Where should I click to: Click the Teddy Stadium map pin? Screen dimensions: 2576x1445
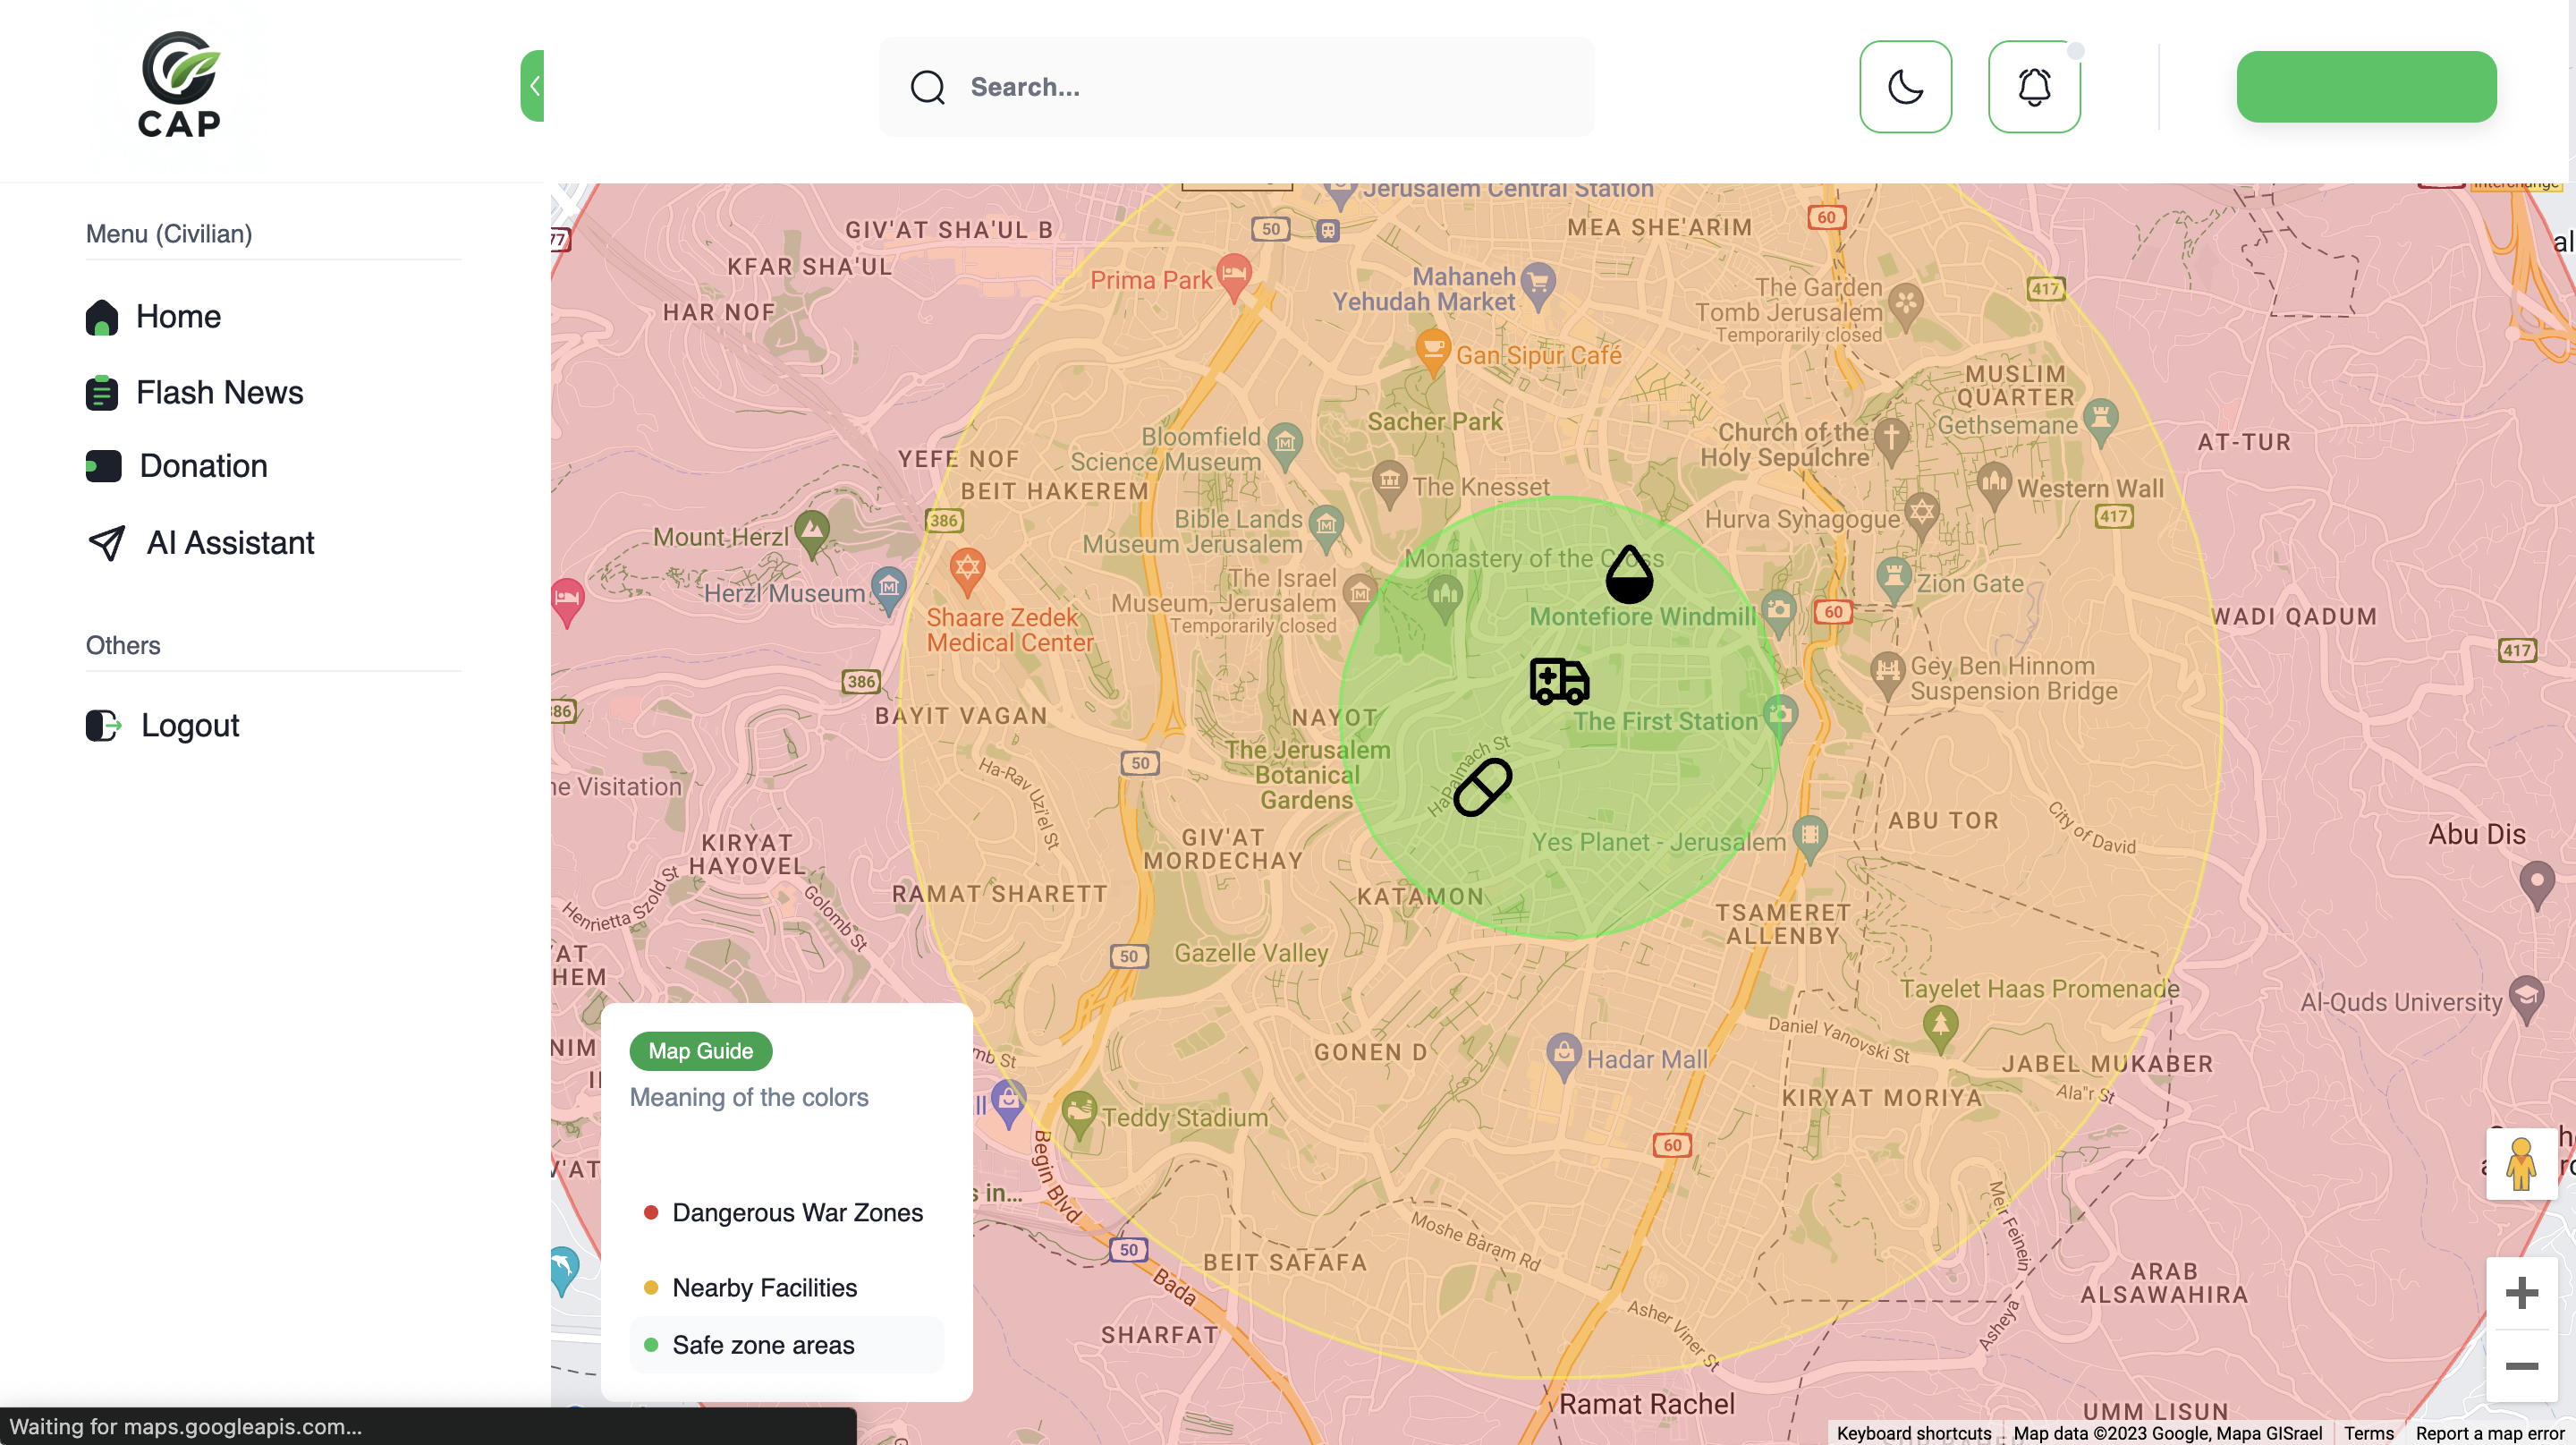pos(1078,1111)
